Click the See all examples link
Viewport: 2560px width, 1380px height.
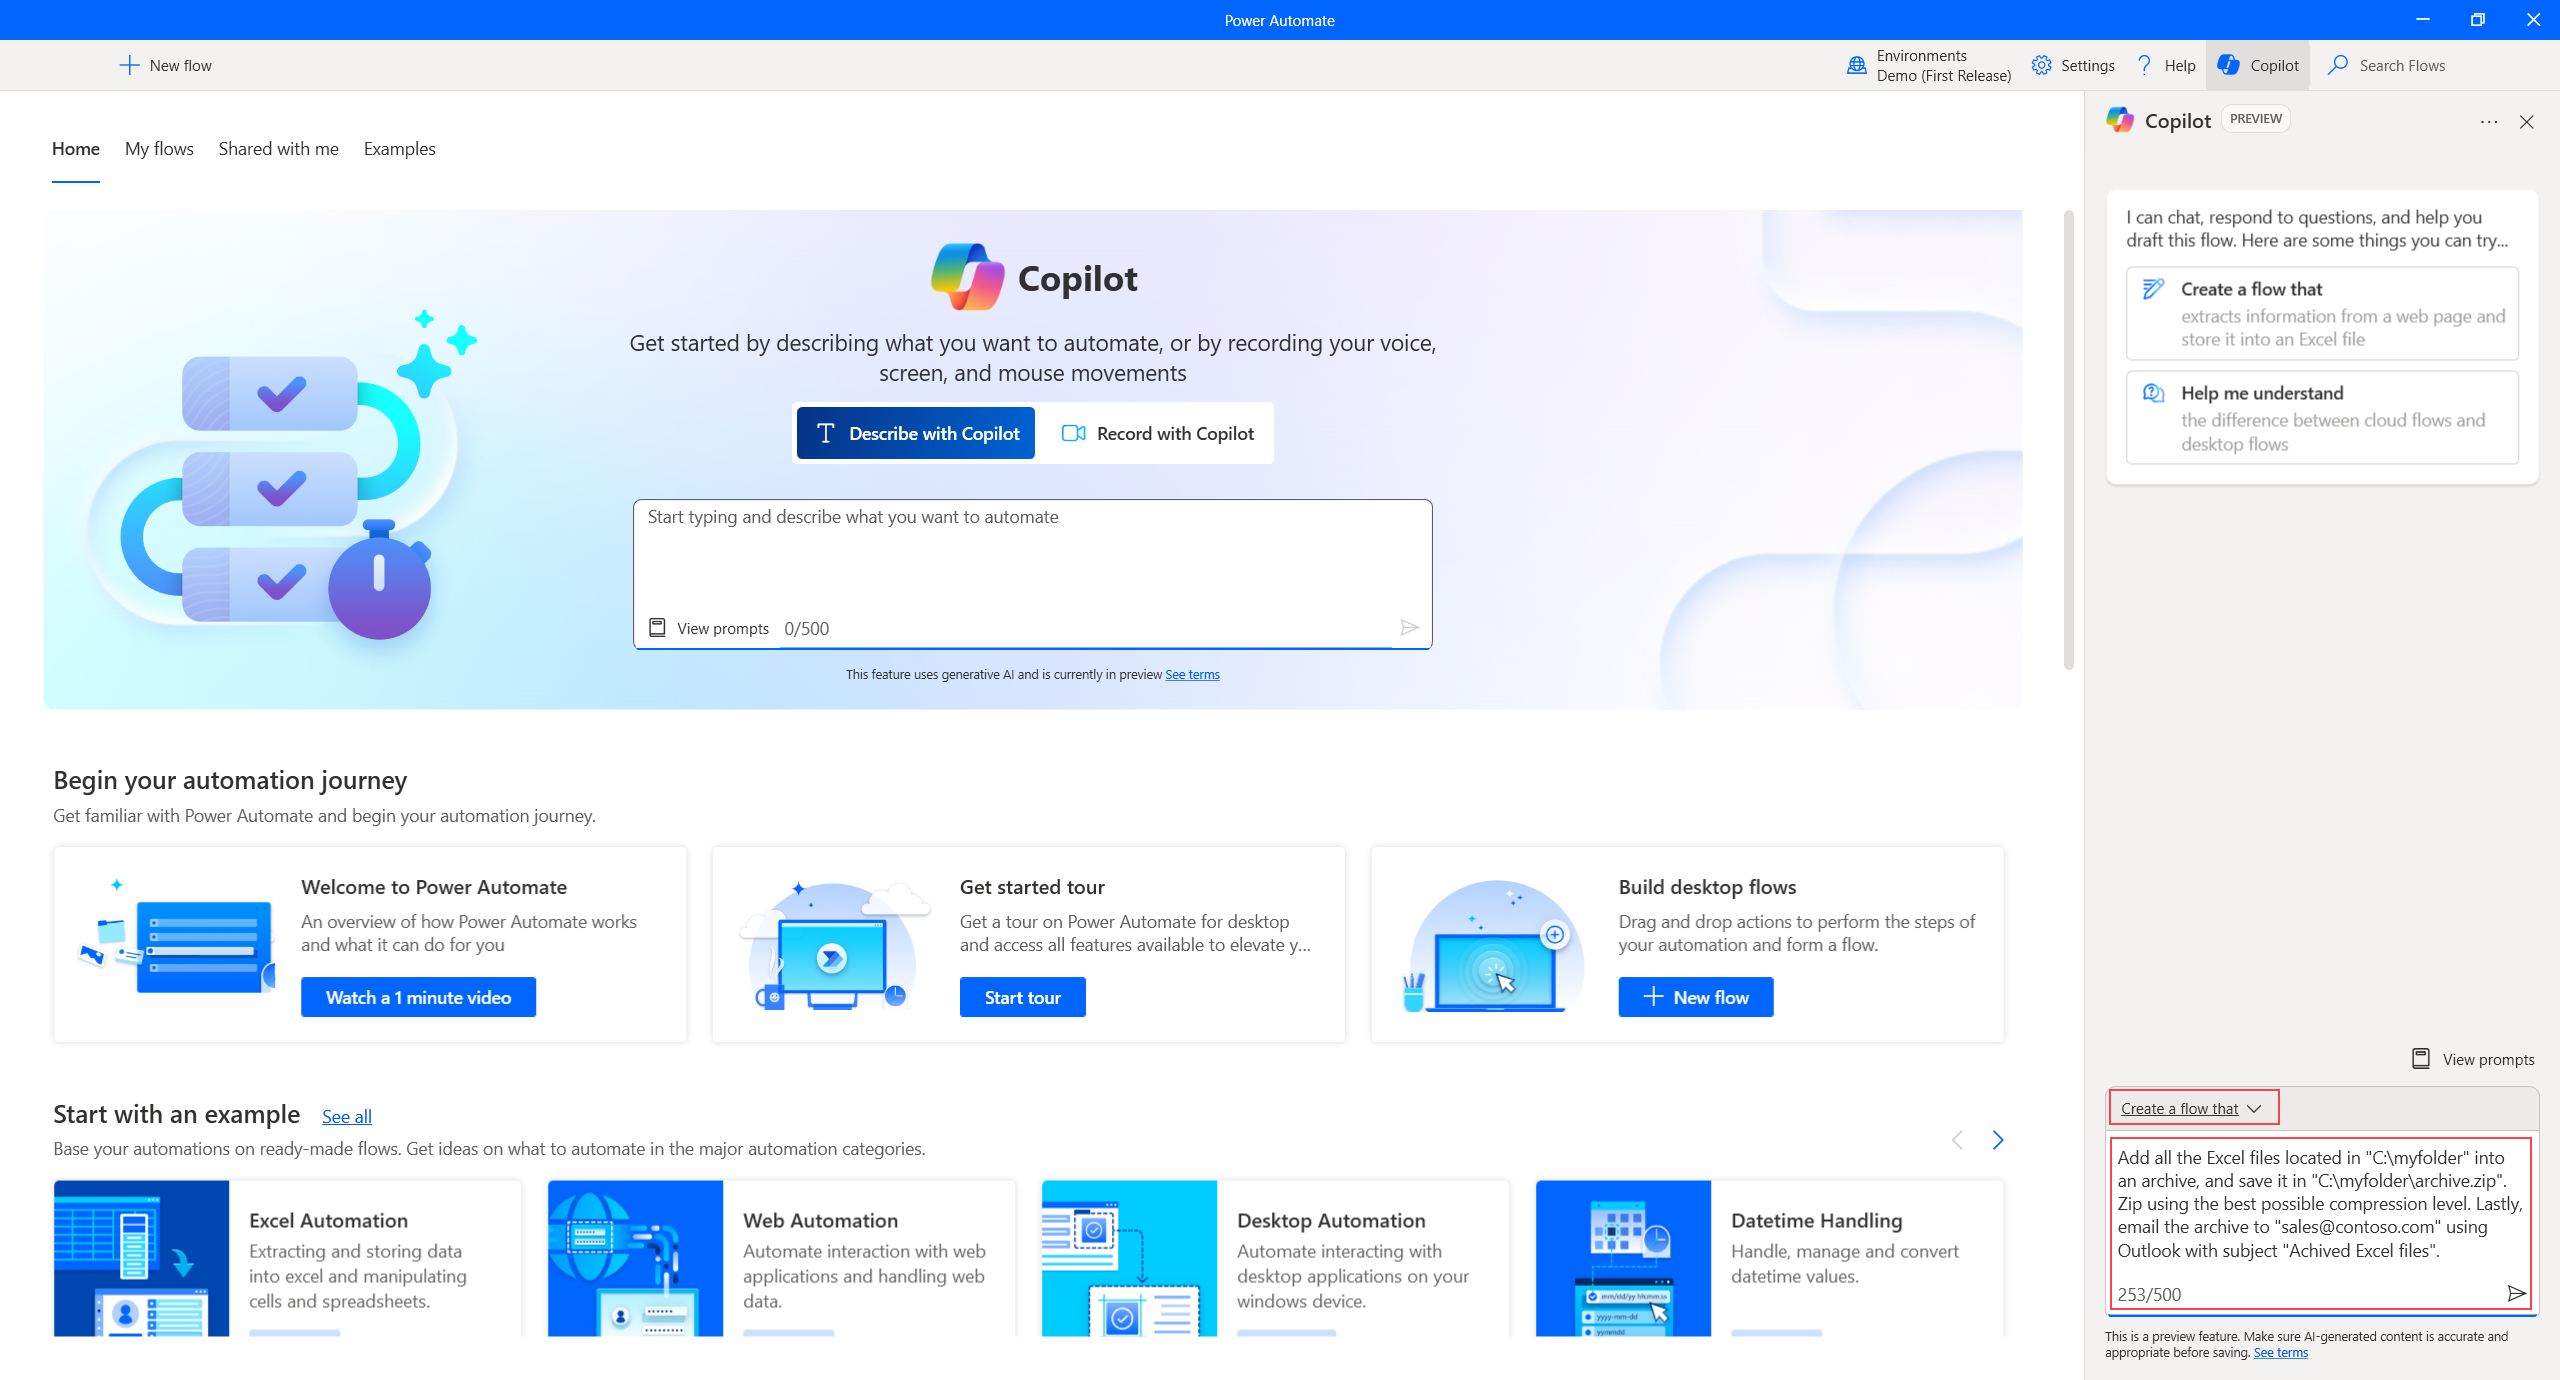pyautogui.click(x=348, y=1115)
